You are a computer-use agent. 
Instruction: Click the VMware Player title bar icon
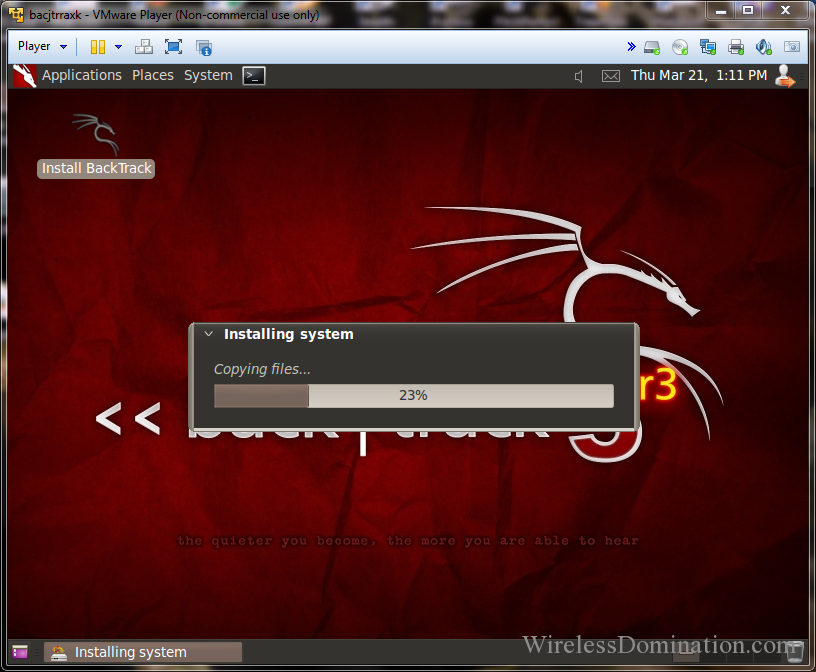(16, 15)
